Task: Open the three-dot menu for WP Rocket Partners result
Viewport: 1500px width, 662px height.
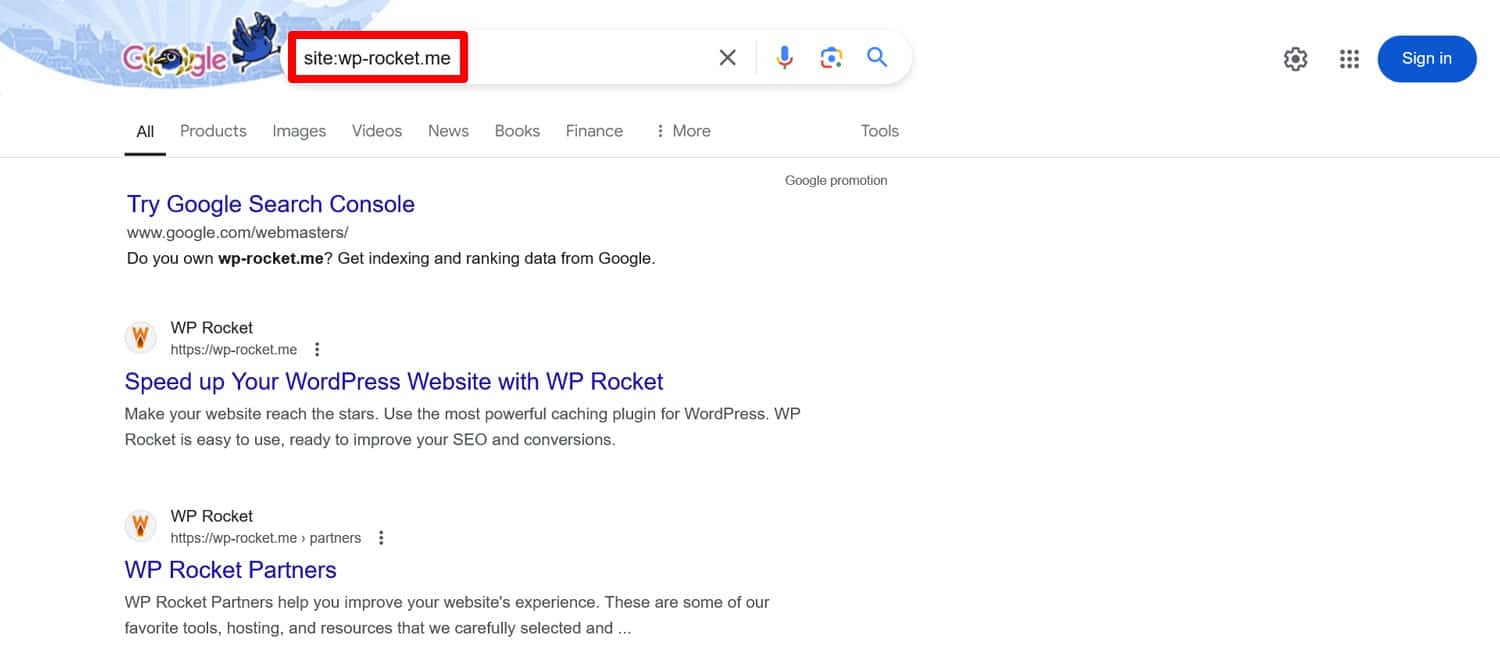Action: [381, 537]
